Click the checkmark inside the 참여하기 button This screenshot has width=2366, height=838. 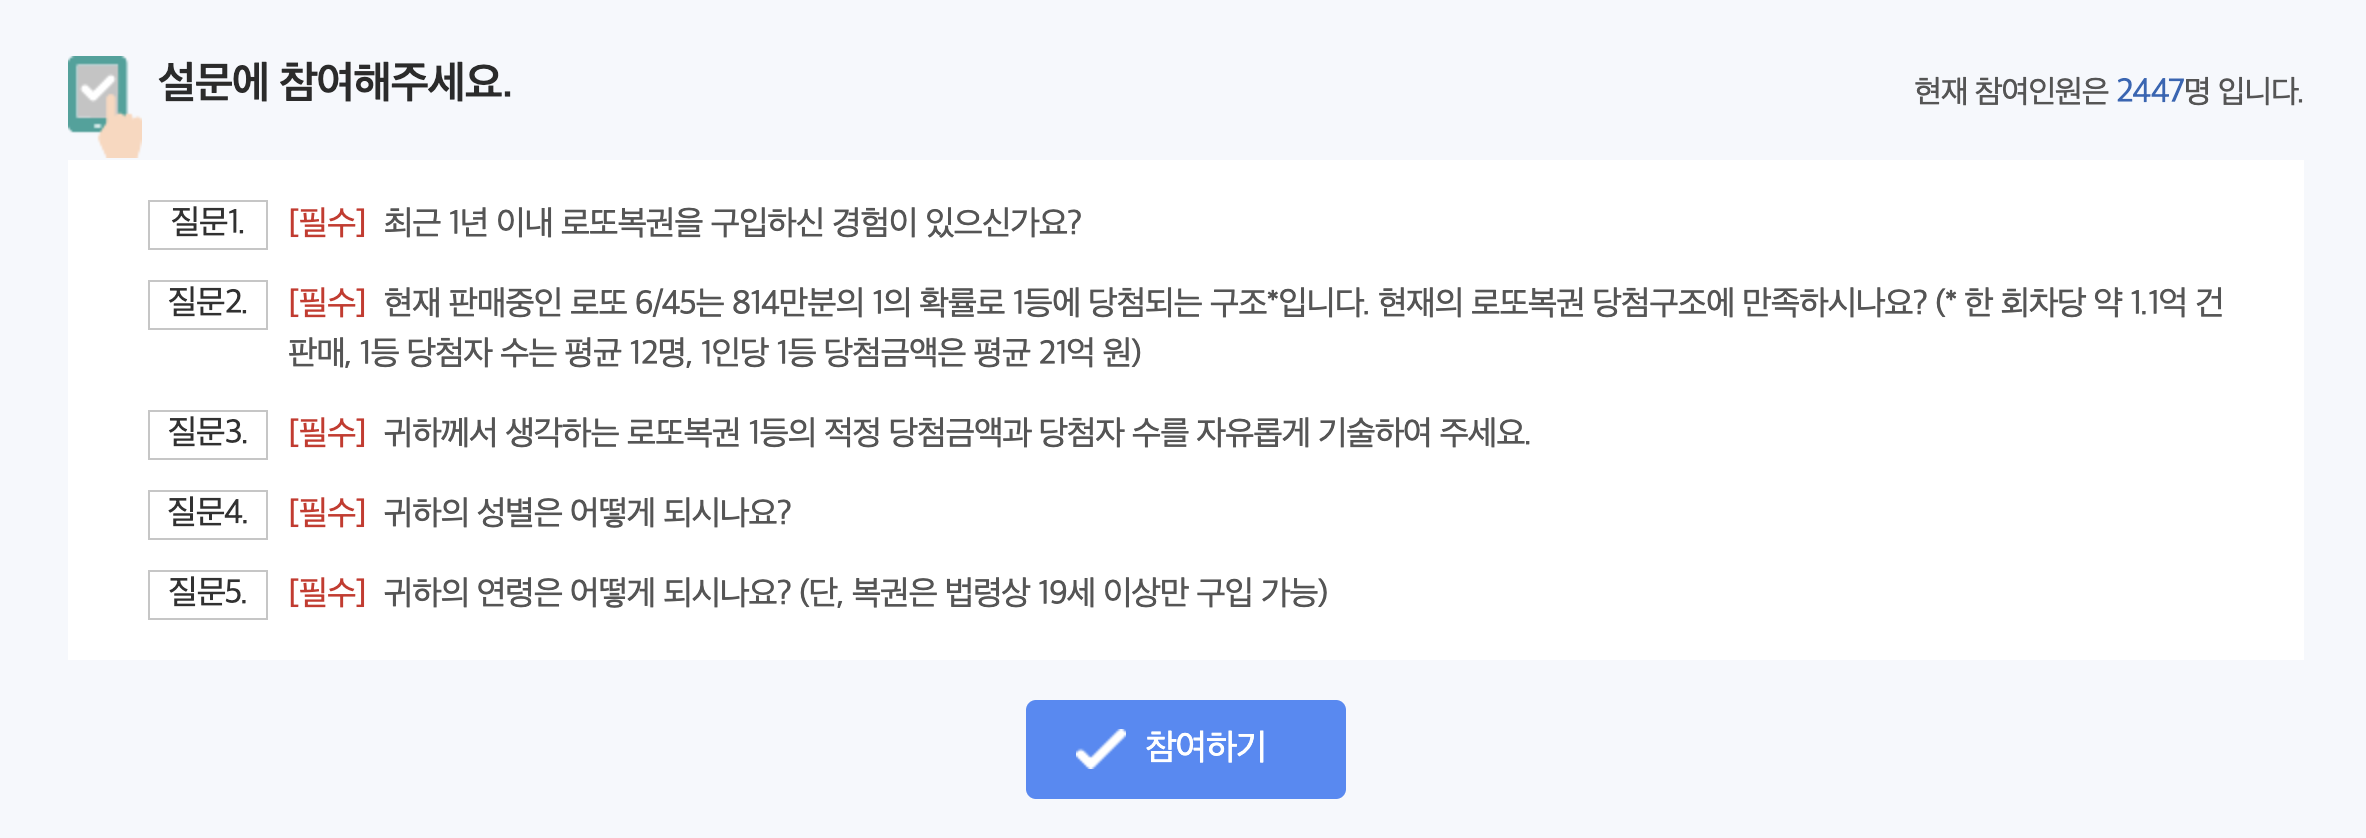click(1103, 748)
